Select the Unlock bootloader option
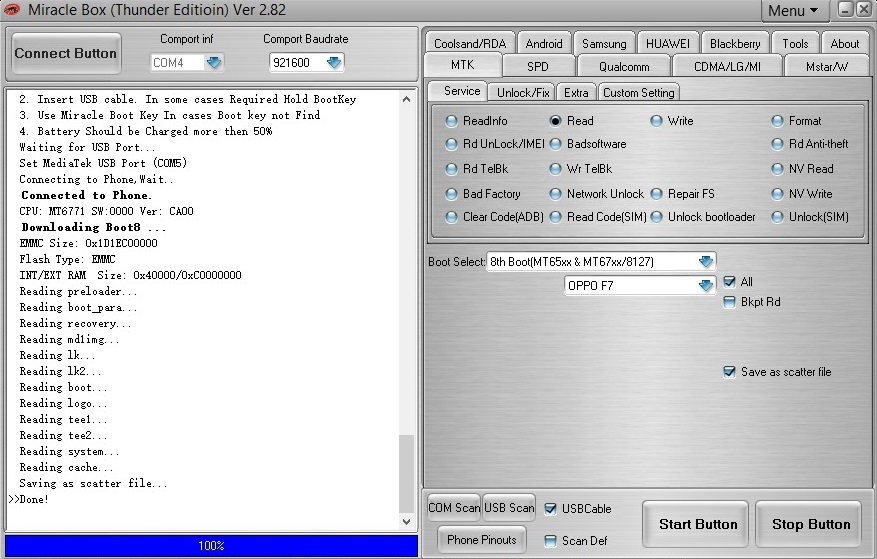This screenshot has width=877, height=559. [657, 217]
